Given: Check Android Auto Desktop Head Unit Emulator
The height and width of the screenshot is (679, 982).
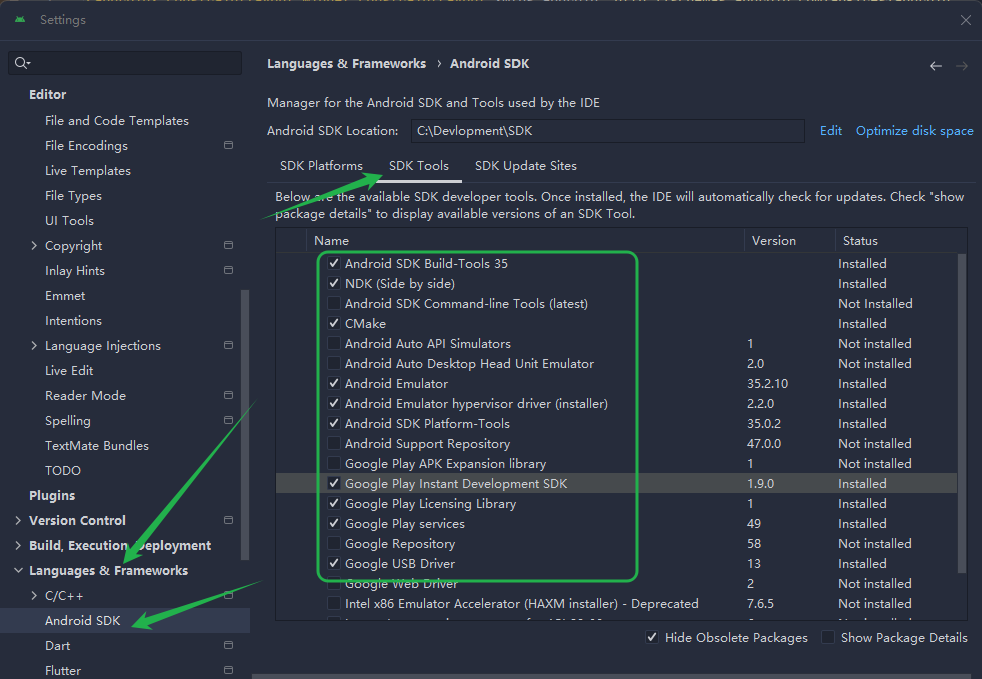Looking at the screenshot, I should [334, 364].
